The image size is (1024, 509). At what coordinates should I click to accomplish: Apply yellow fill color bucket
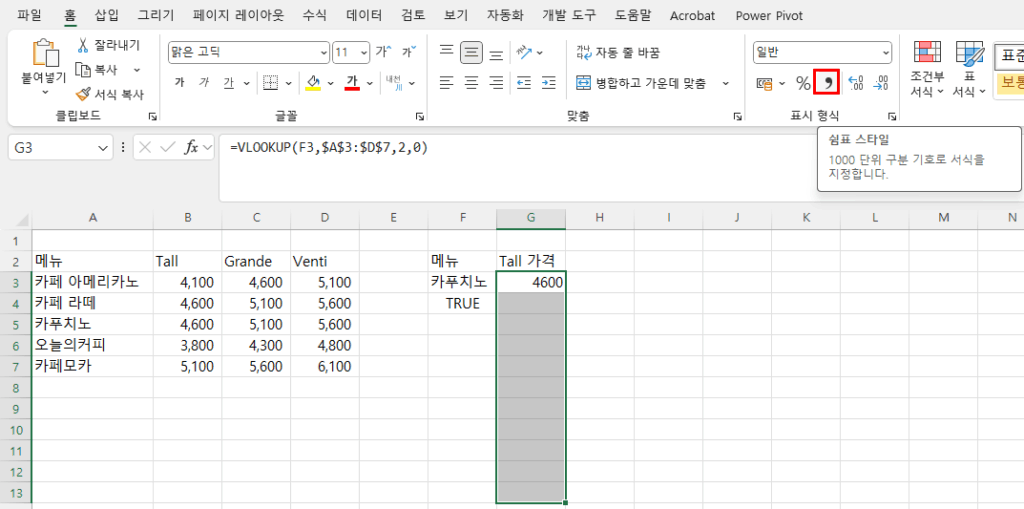pos(313,83)
